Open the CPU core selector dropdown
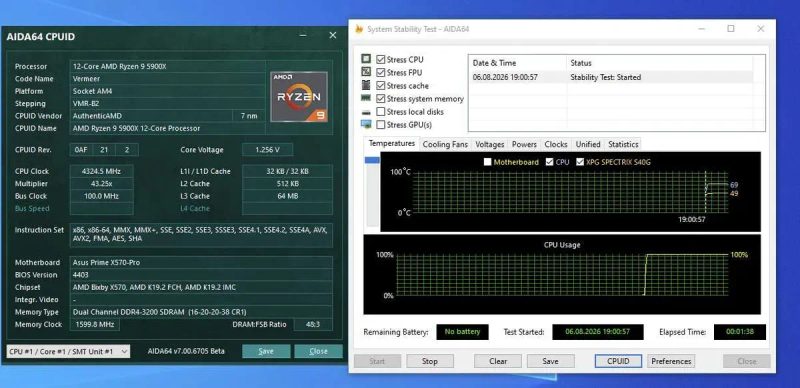This screenshot has height=388, width=800. pyautogui.click(x=68, y=351)
